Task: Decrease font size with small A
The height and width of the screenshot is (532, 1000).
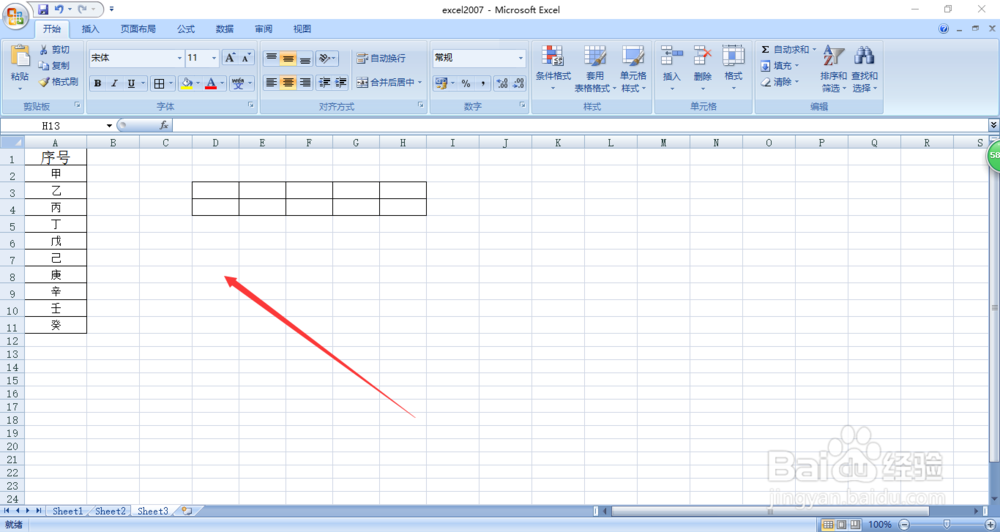Action: tap(246, 58)
